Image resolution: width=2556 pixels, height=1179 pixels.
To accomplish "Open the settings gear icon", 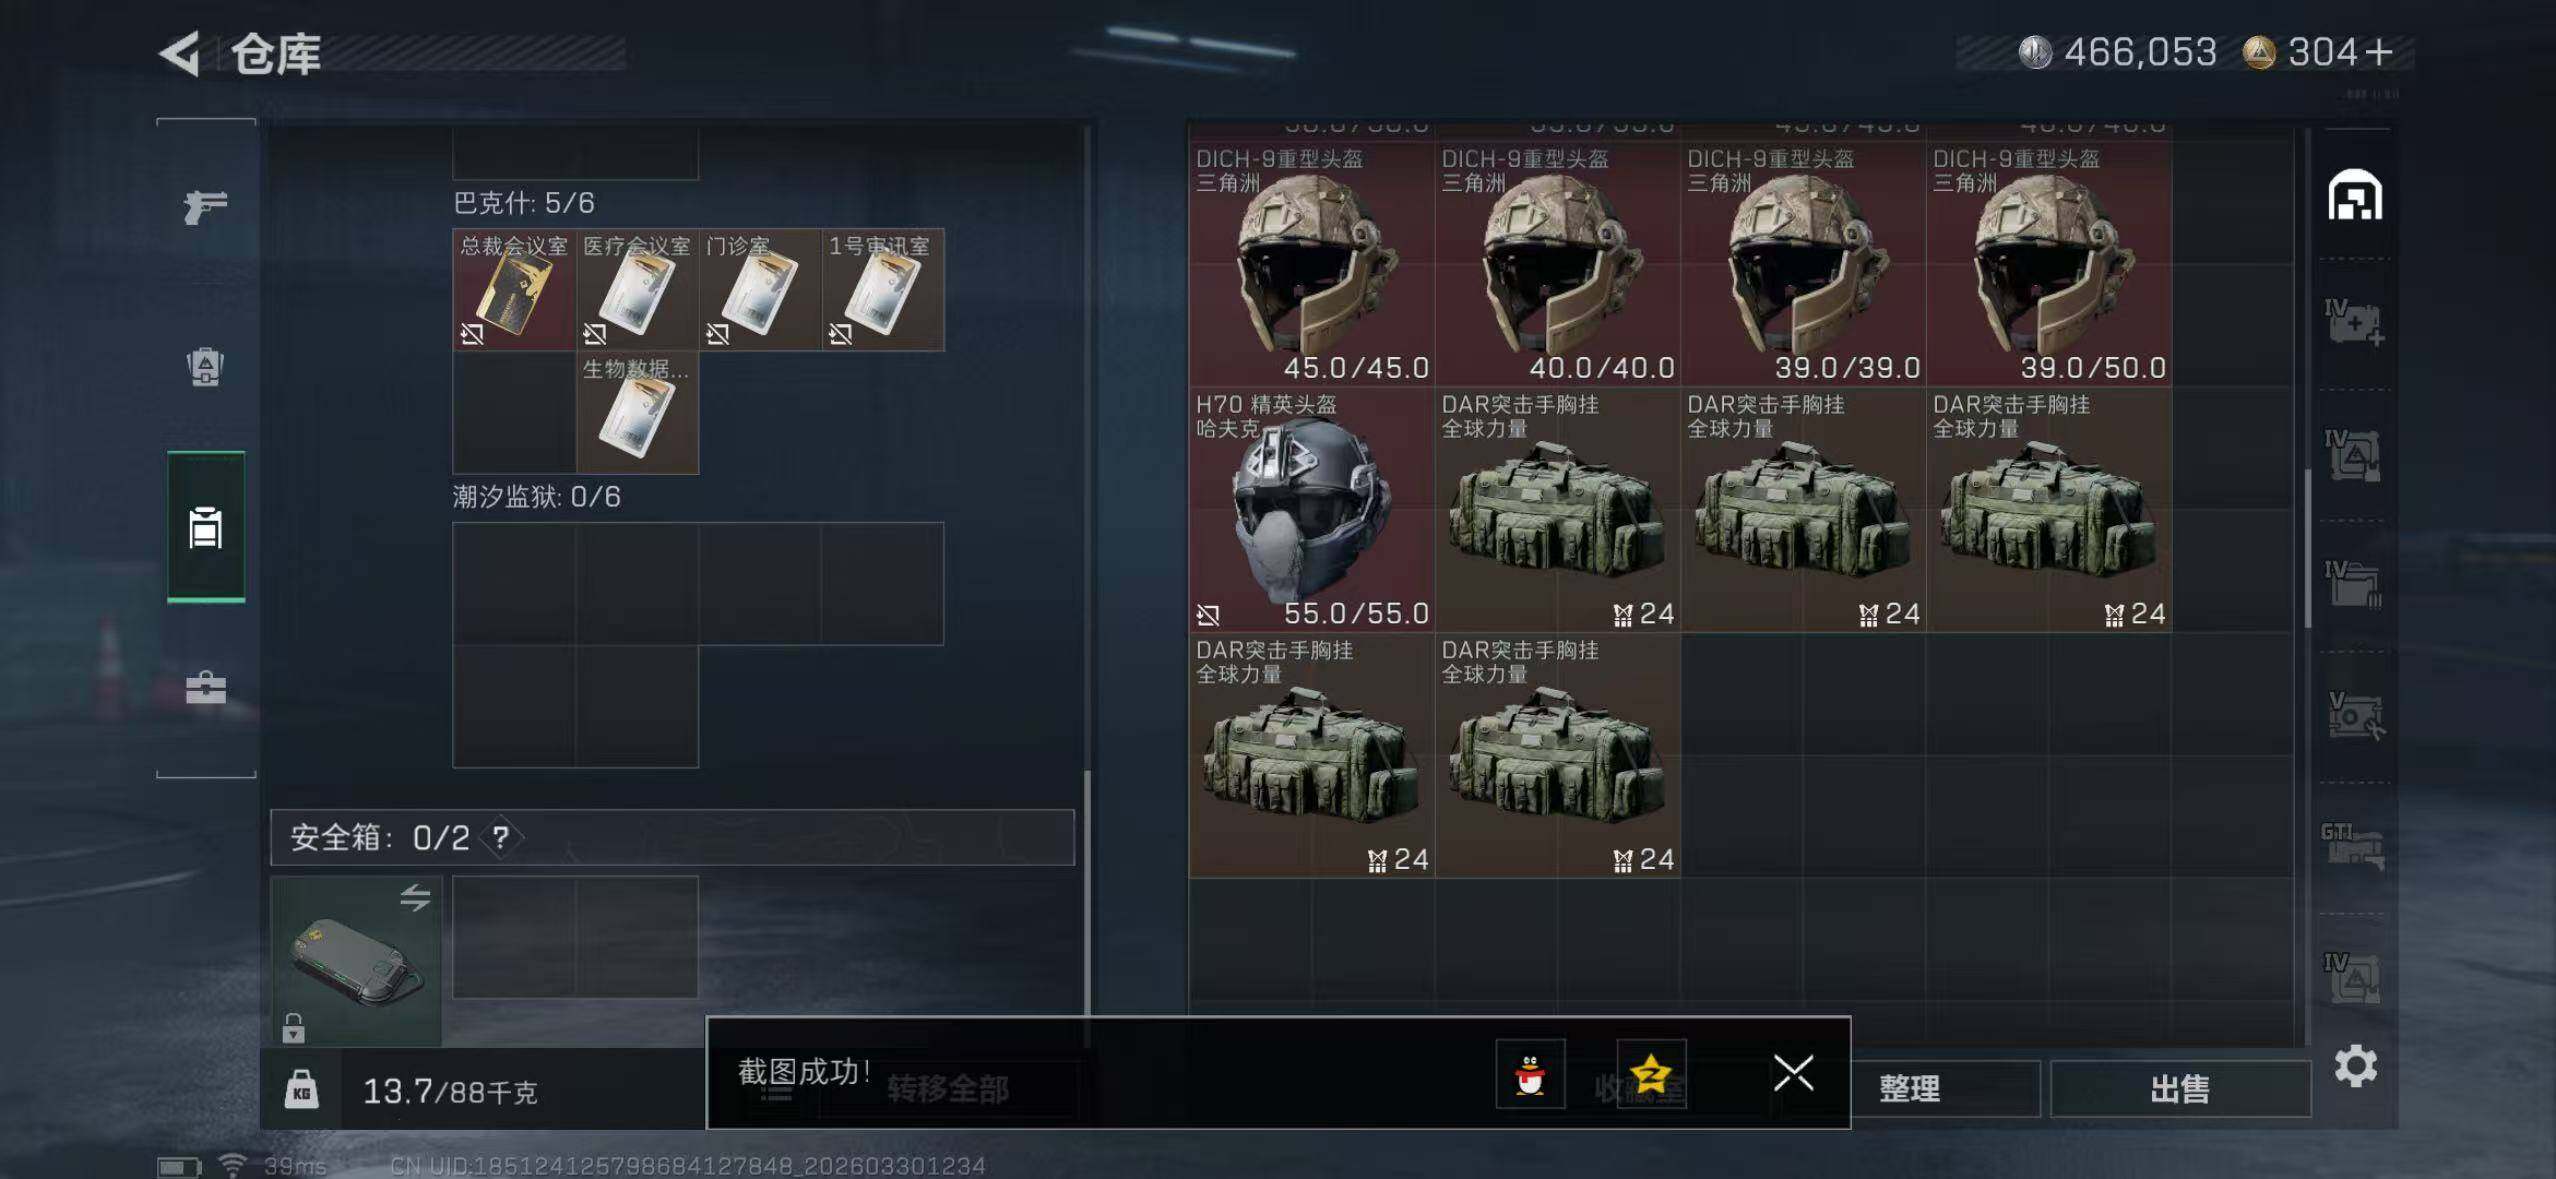I will (2356, 1066).
